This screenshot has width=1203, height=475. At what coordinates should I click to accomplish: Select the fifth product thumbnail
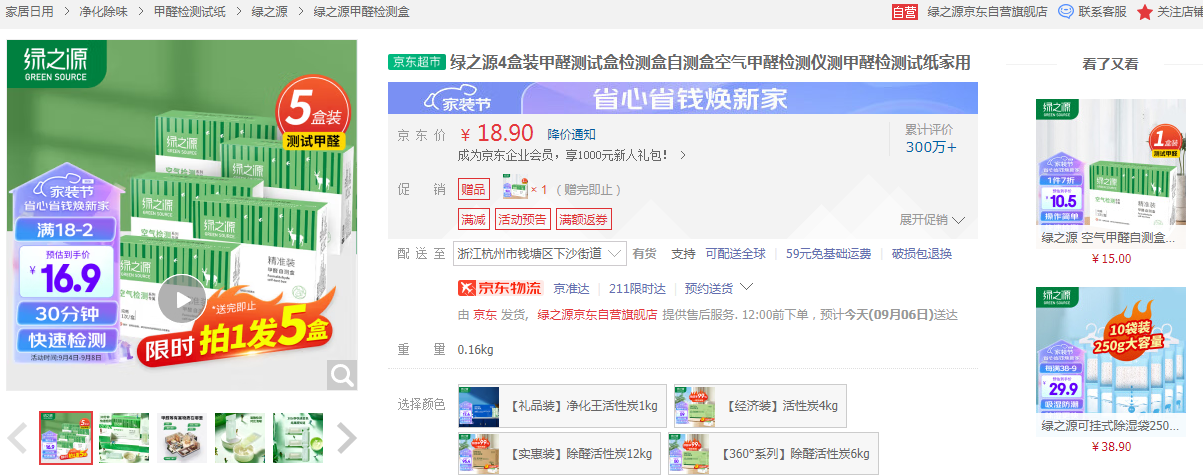tap(298, 438)
